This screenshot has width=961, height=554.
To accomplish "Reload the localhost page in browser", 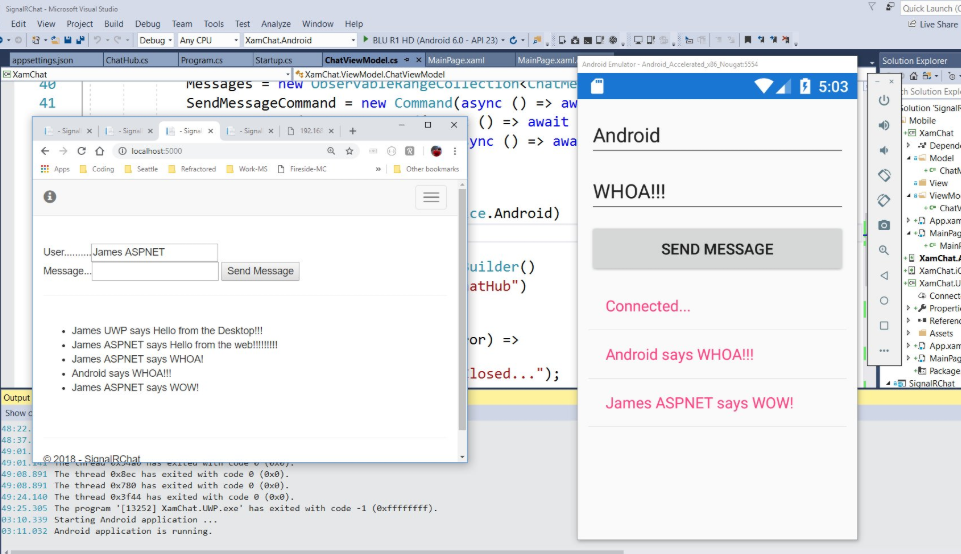I will (81, 151).
